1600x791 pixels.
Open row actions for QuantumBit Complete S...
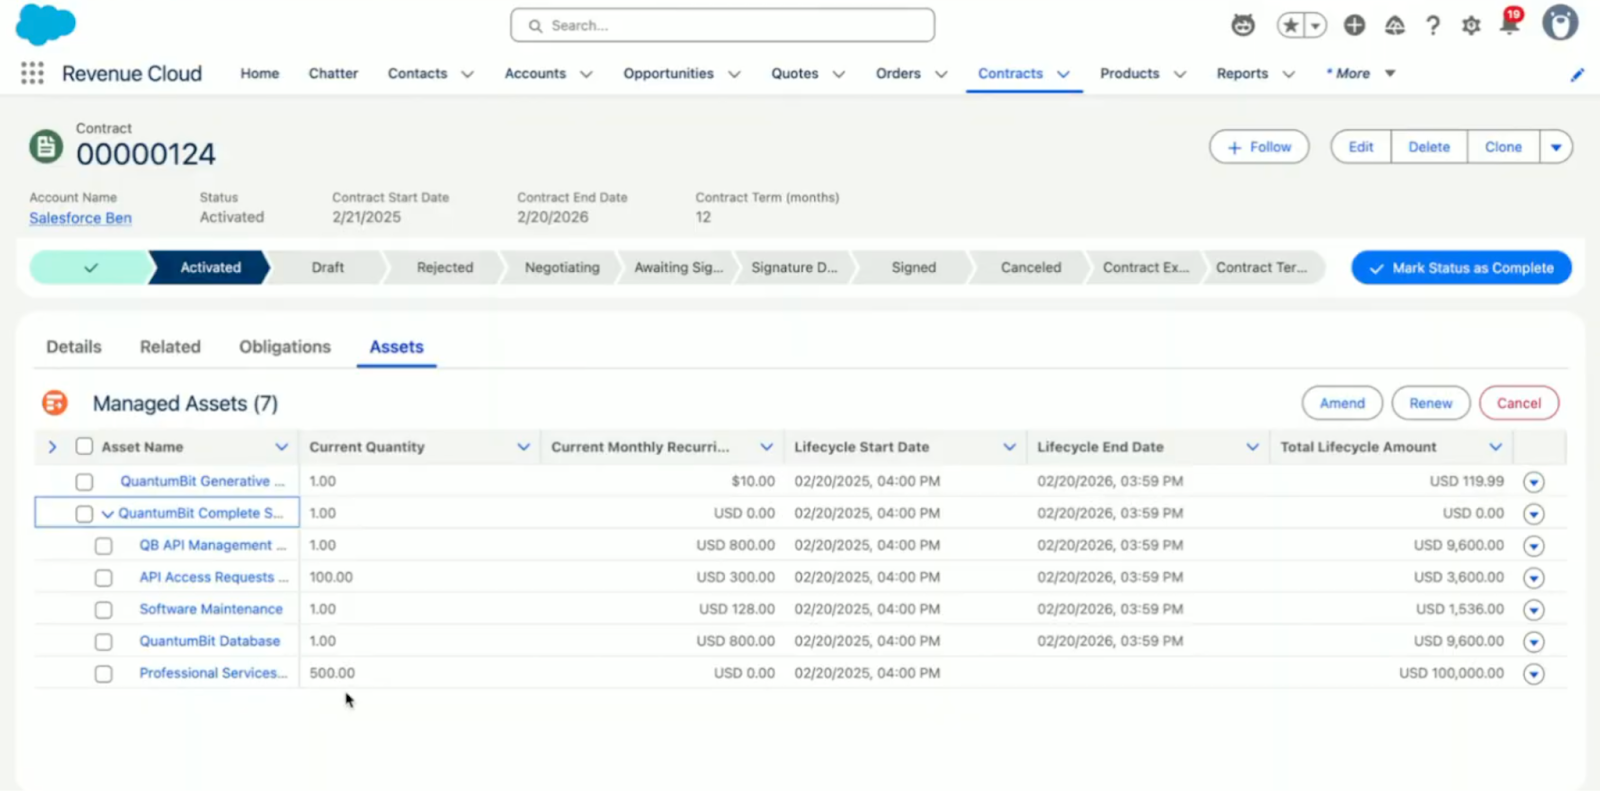coord(1533,514)
